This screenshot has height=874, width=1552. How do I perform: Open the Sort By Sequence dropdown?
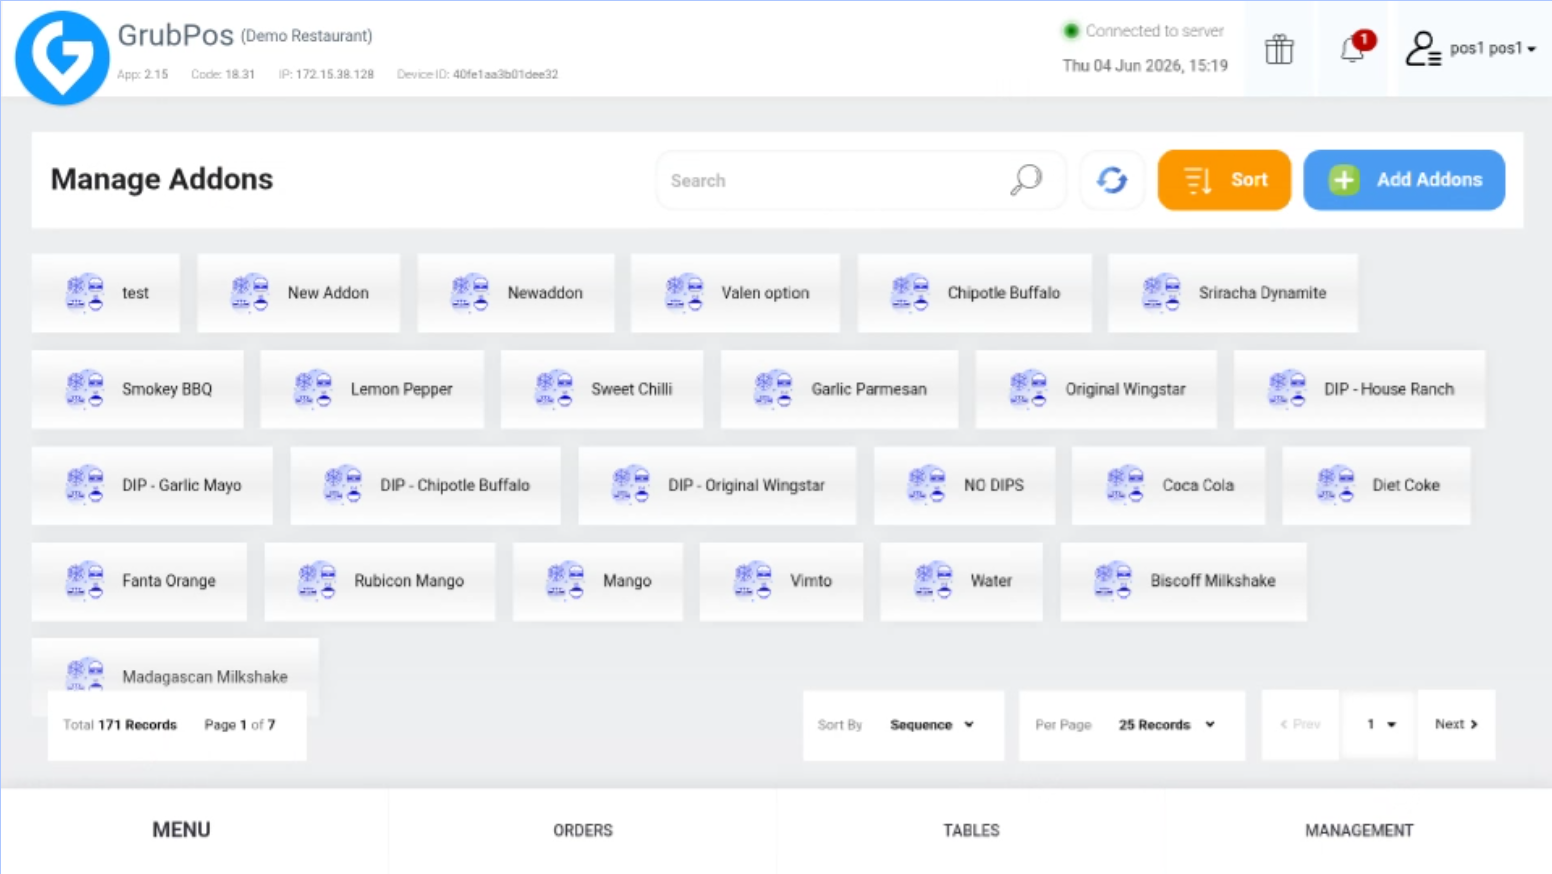pos(931,725)
